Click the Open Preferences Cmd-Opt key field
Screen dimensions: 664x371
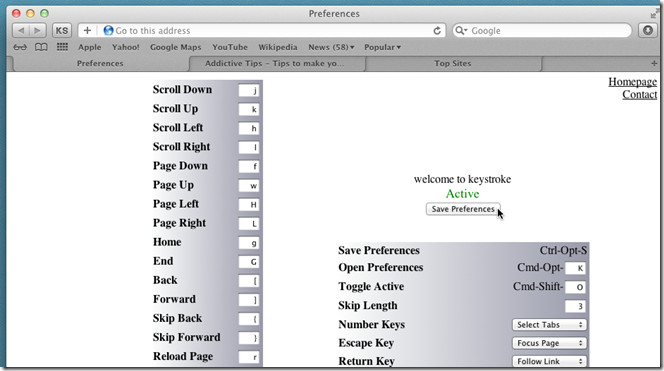coord(575,268)
